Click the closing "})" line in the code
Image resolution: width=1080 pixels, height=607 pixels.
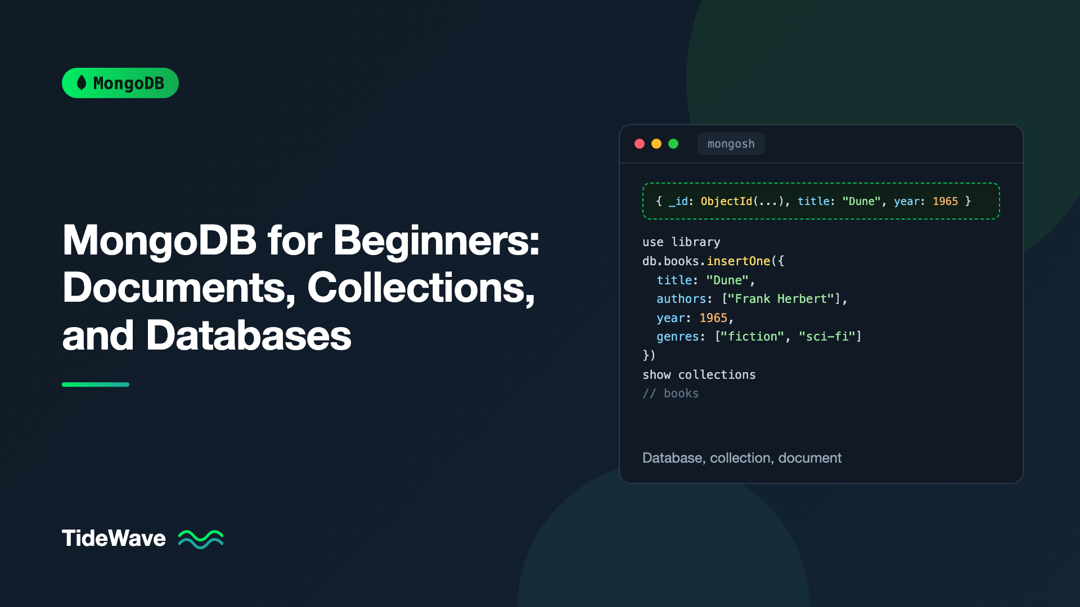pyautogui.click(x=649, y=356)
